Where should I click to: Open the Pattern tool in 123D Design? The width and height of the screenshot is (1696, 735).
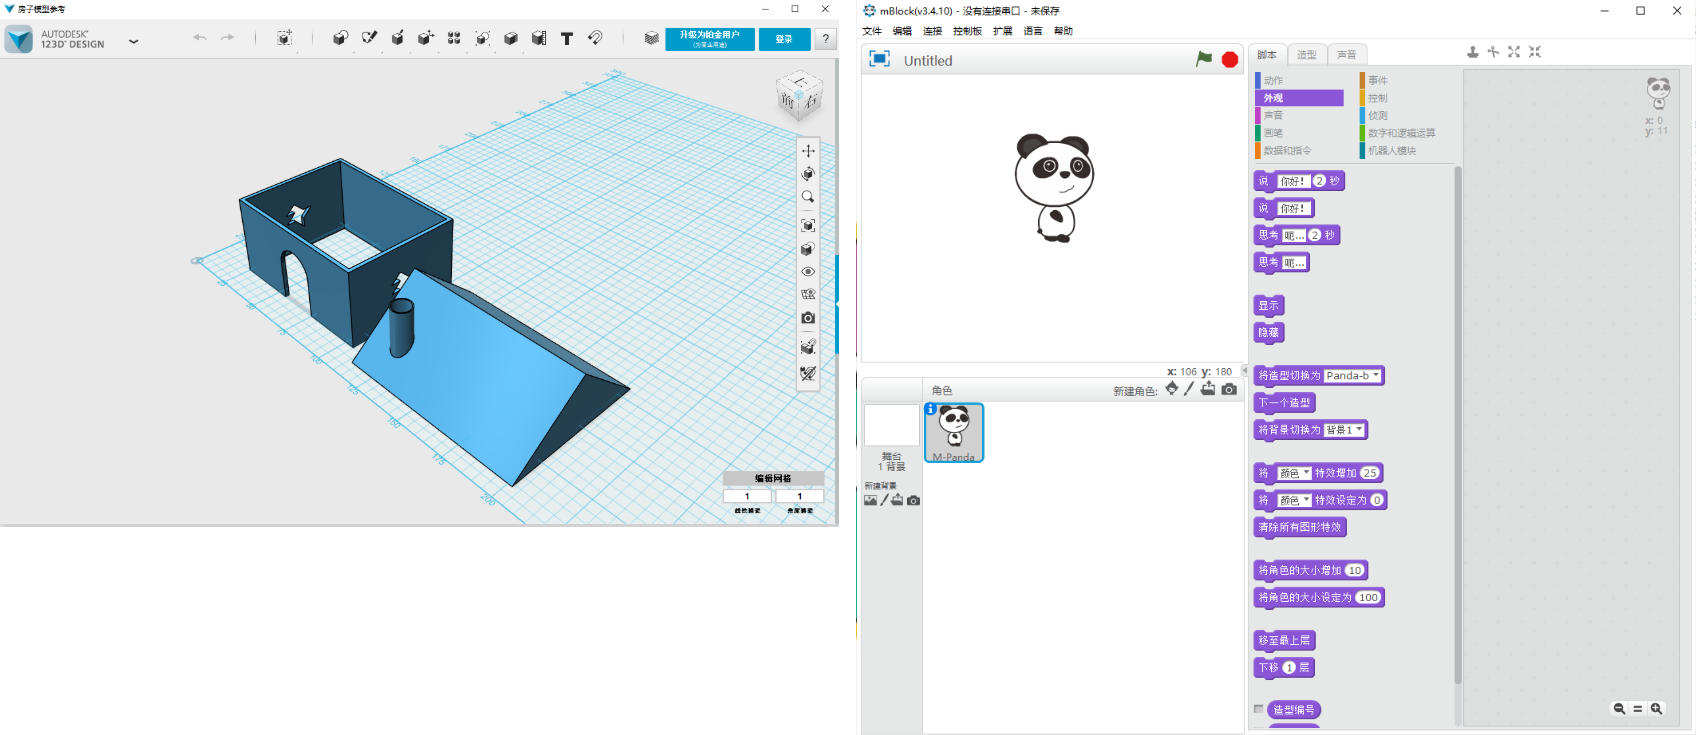[x=454, y=38]
